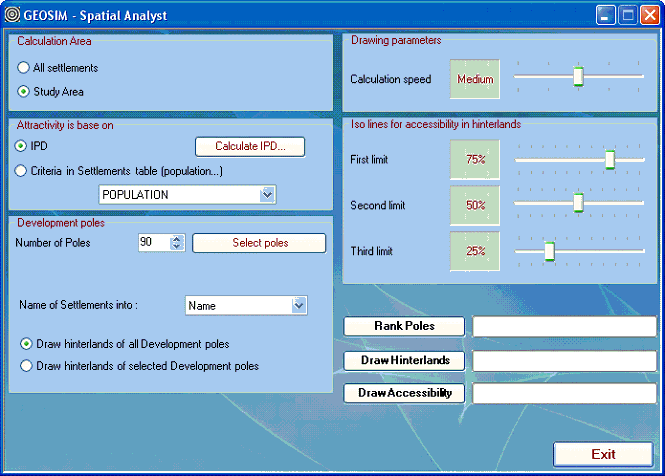Decrease Number of Poles with down arrow

click(x=177, y=246)
